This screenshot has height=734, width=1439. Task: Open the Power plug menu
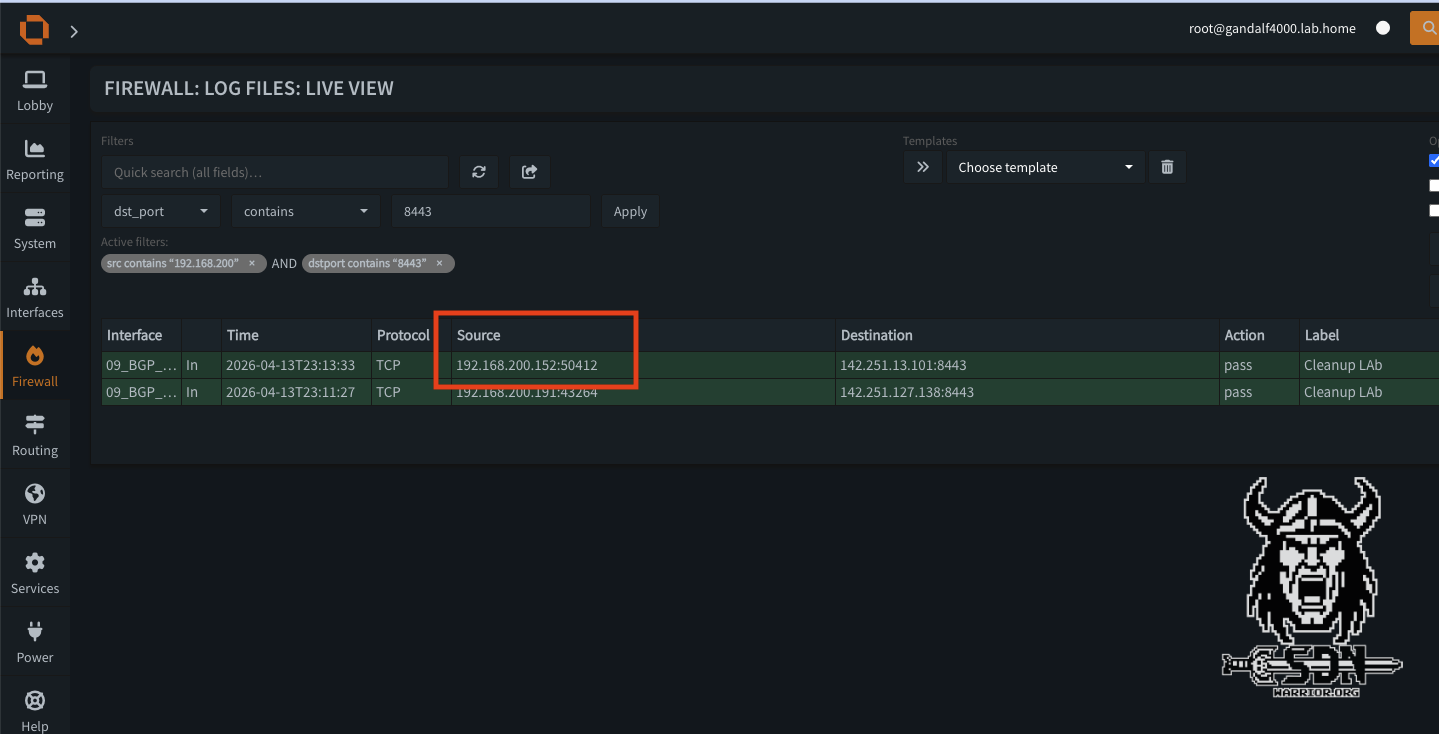point(35,643)
